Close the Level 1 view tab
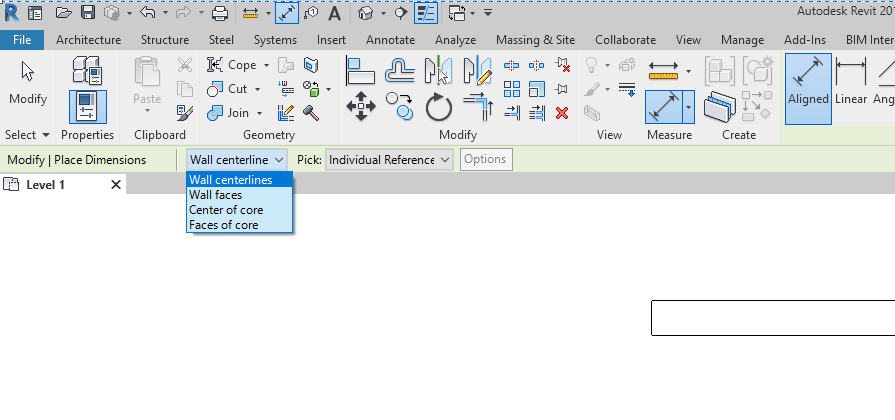The image size is (895, 420). click(115, 184)
